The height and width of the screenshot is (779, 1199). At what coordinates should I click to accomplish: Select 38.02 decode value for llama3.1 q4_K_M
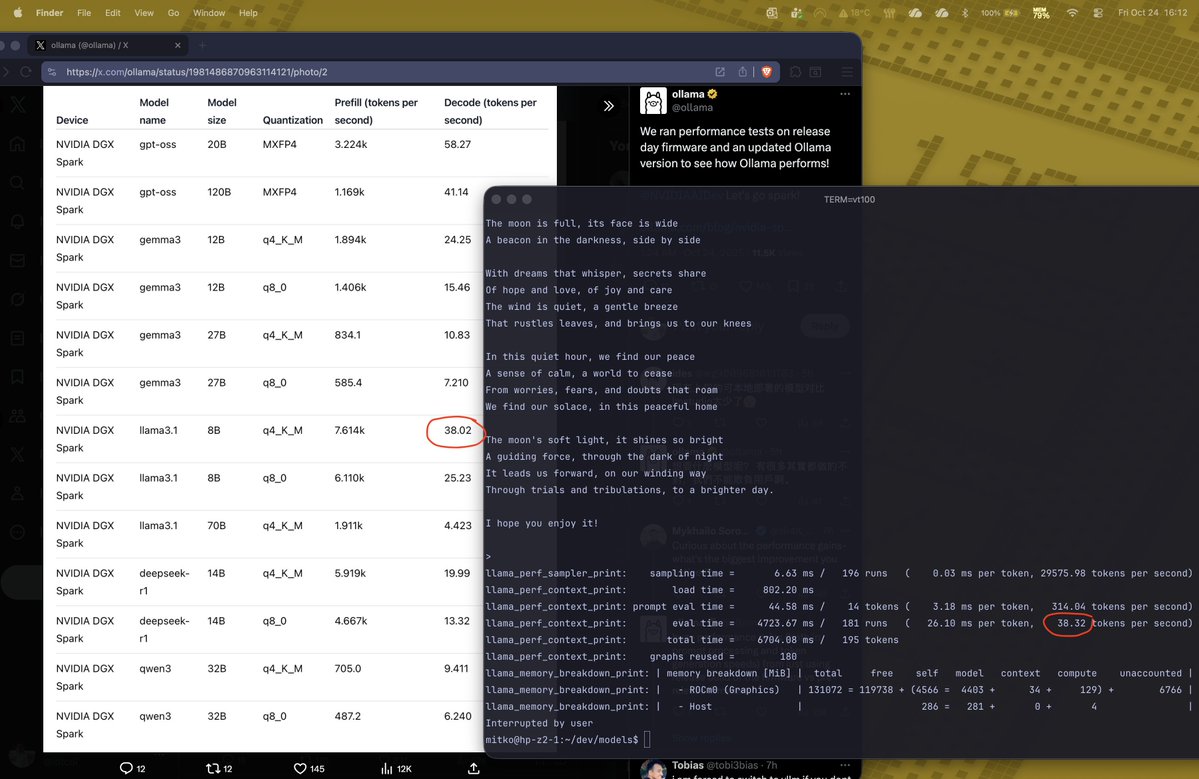457,430
